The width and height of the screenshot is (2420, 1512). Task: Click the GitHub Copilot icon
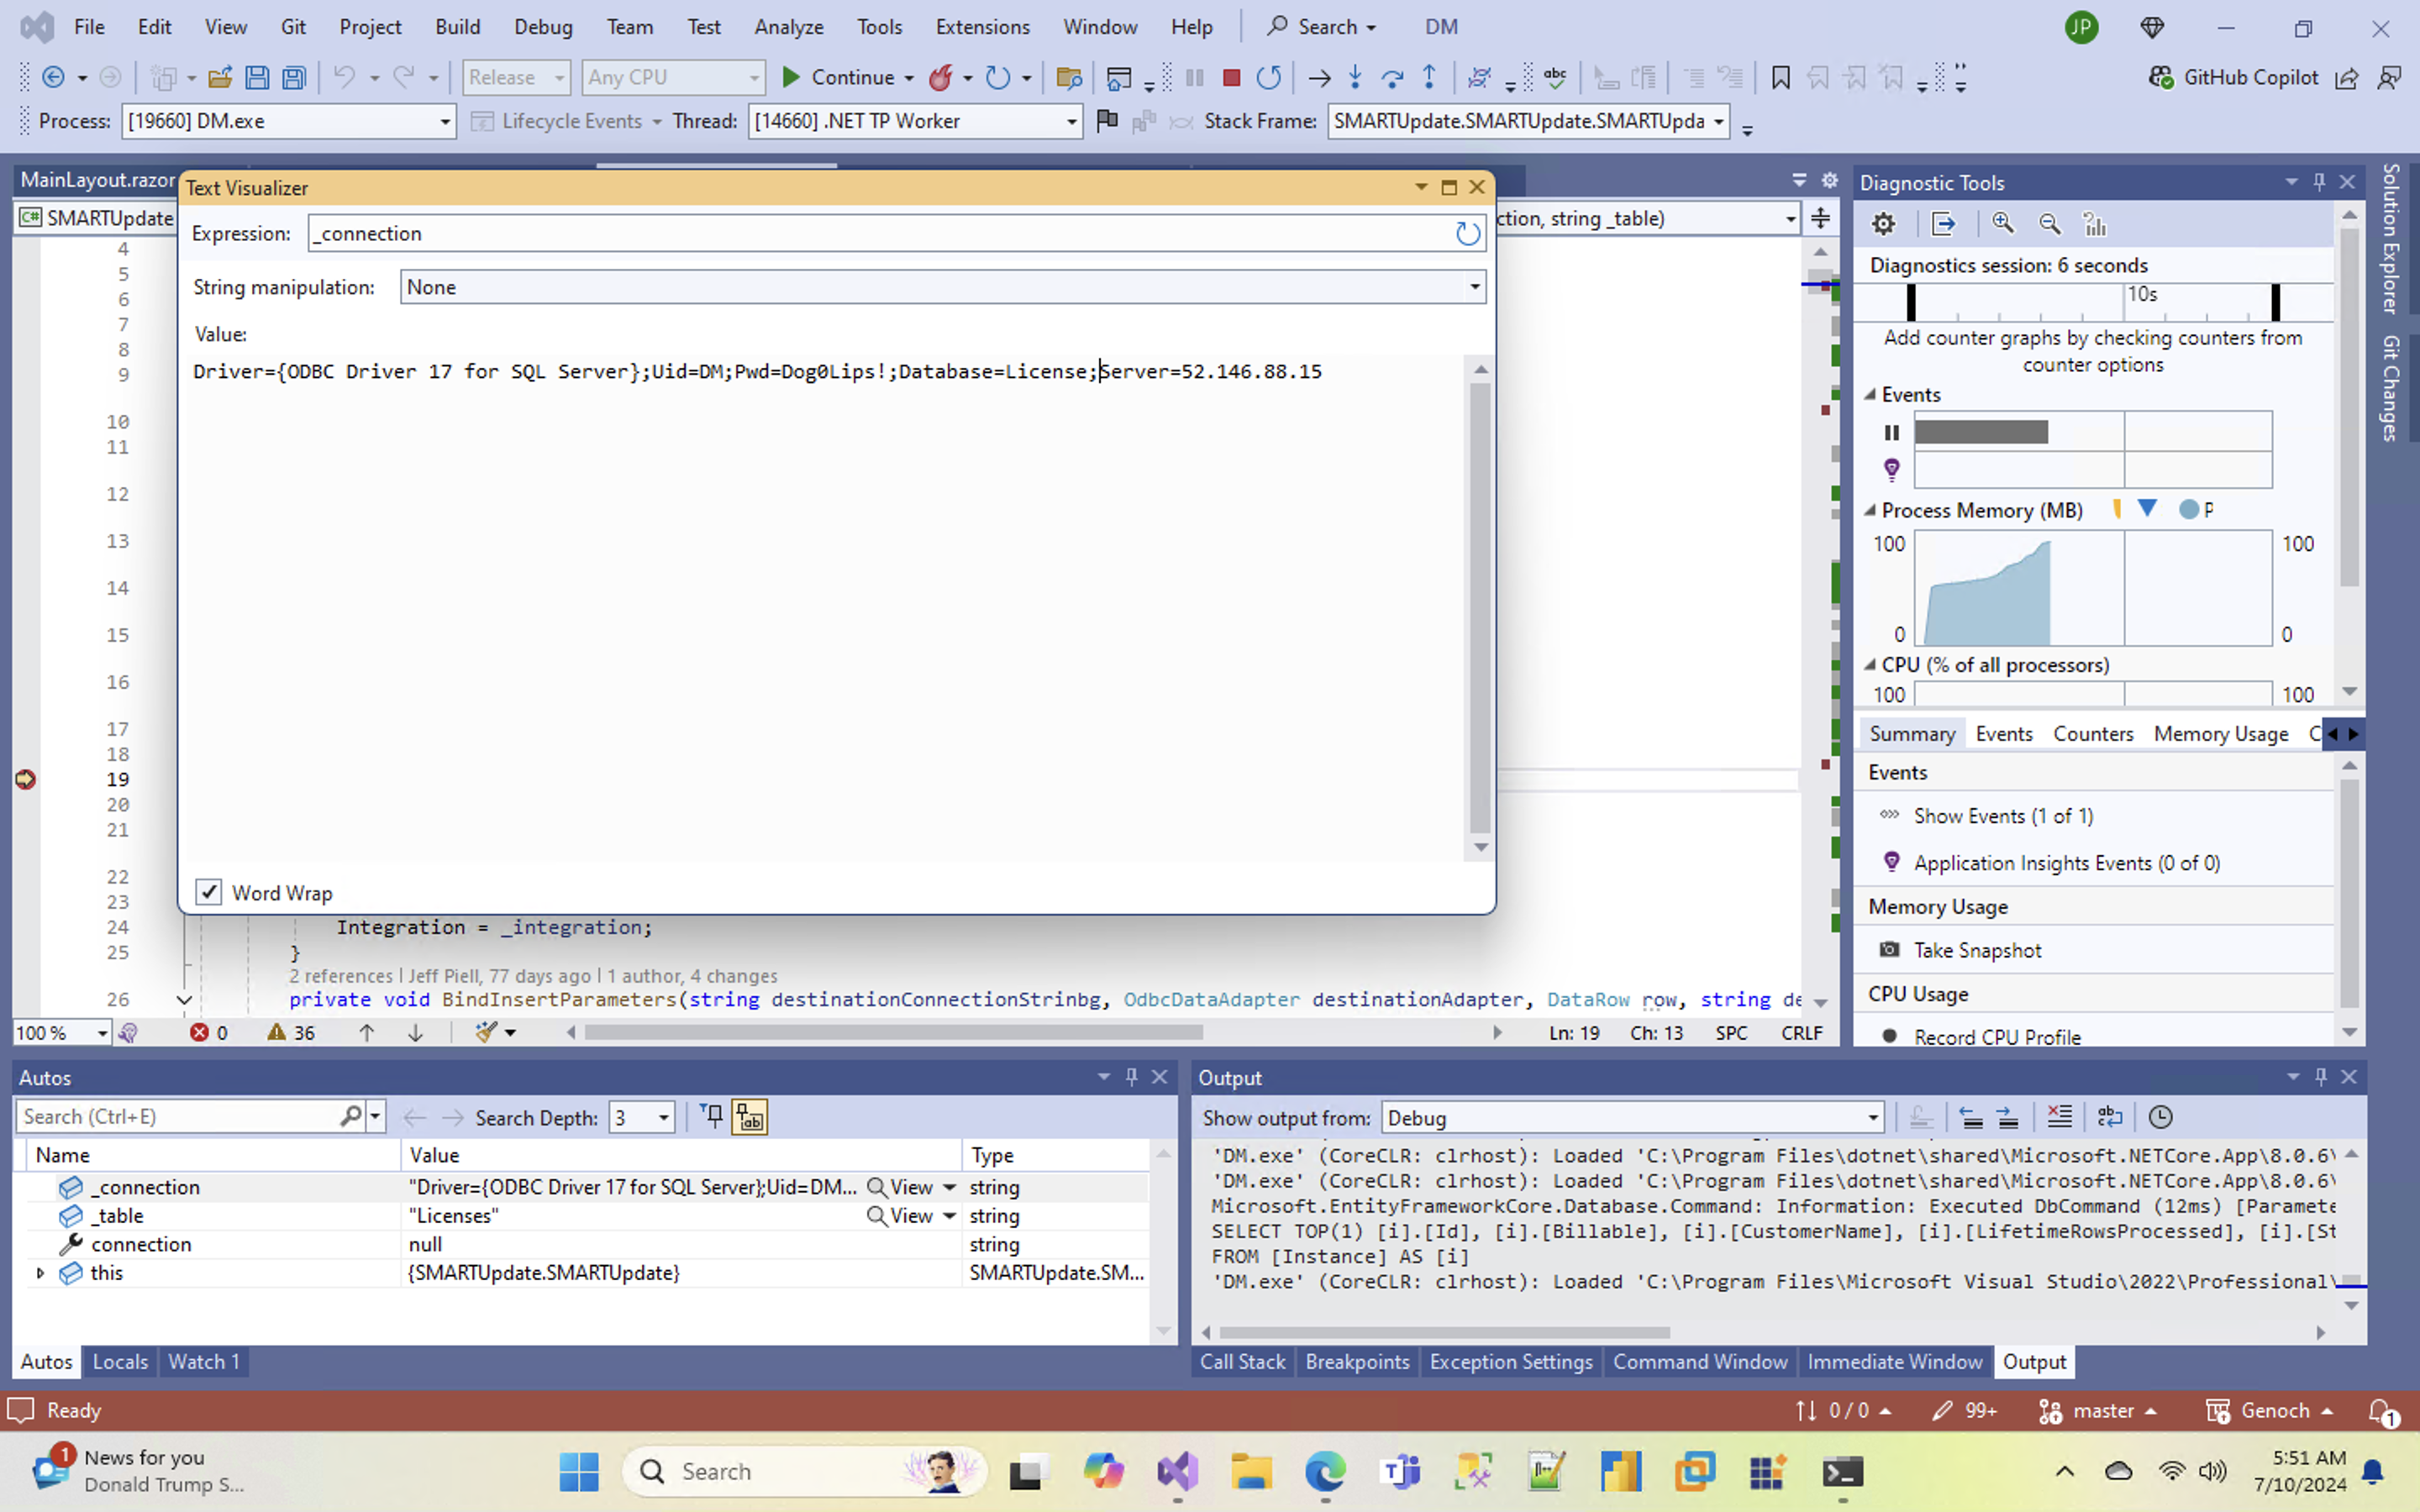(x=2161, y=77)
